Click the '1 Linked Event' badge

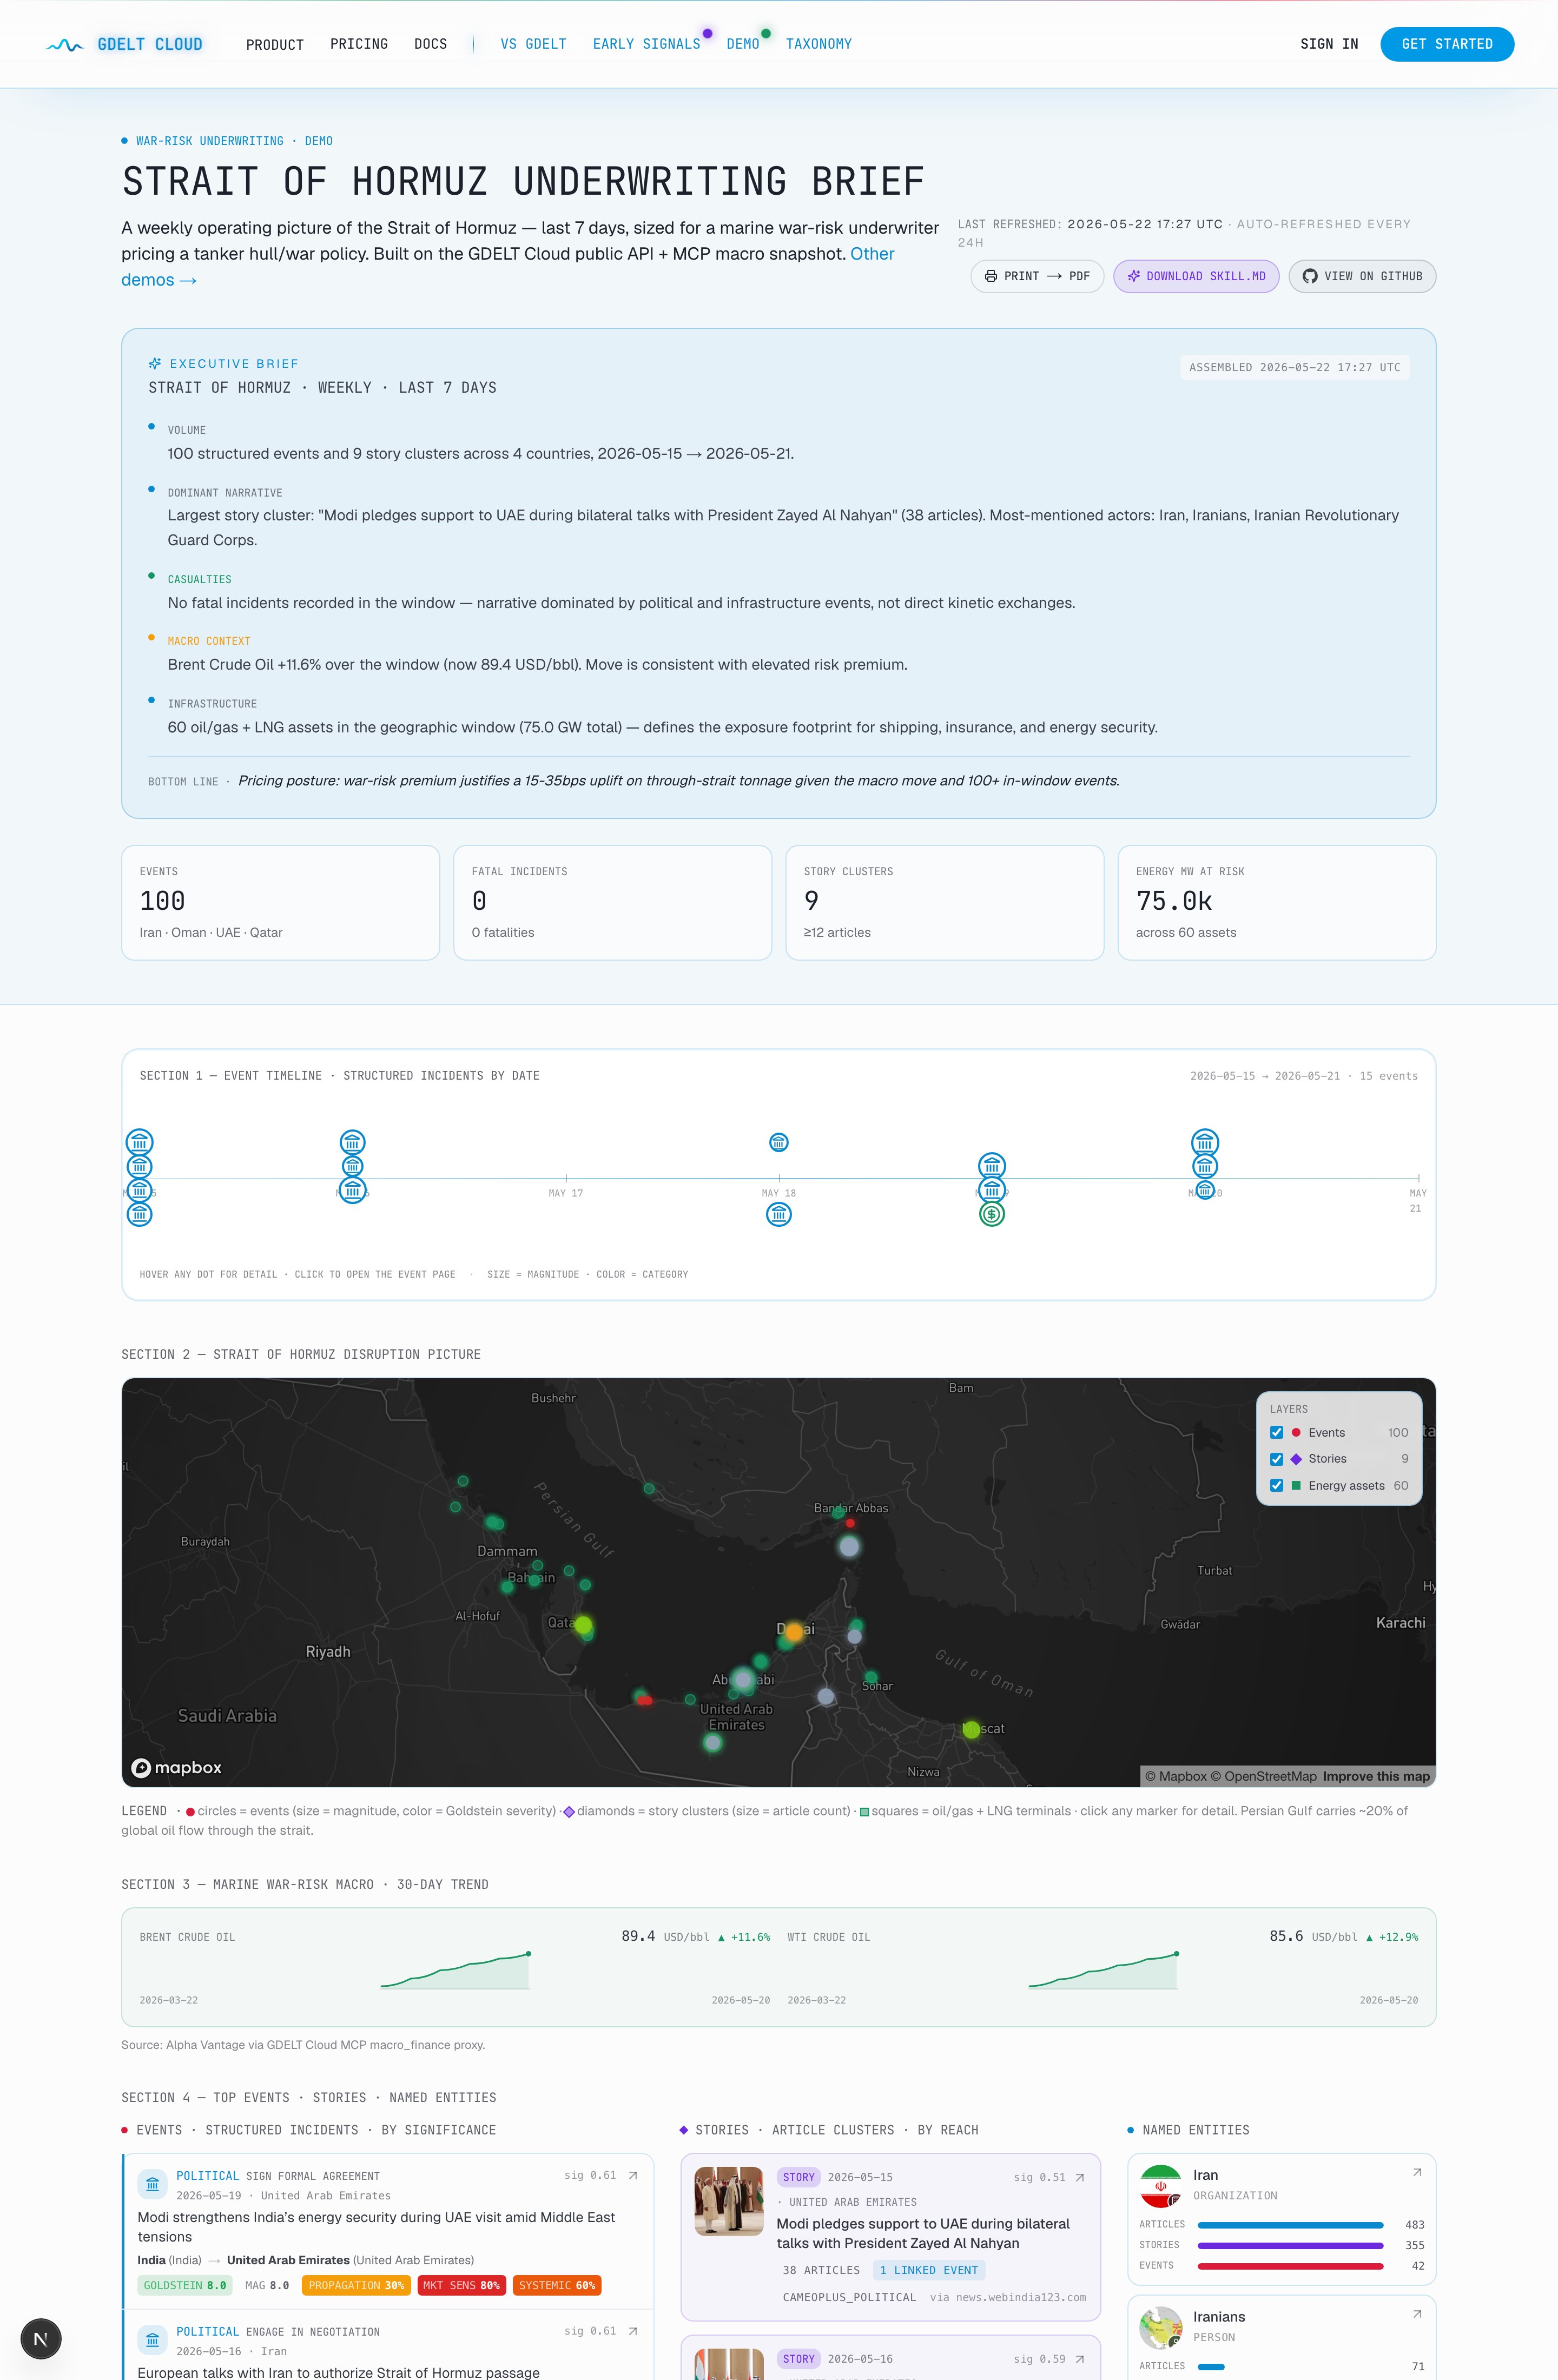pyautogui.click(x=929, y=2270)
